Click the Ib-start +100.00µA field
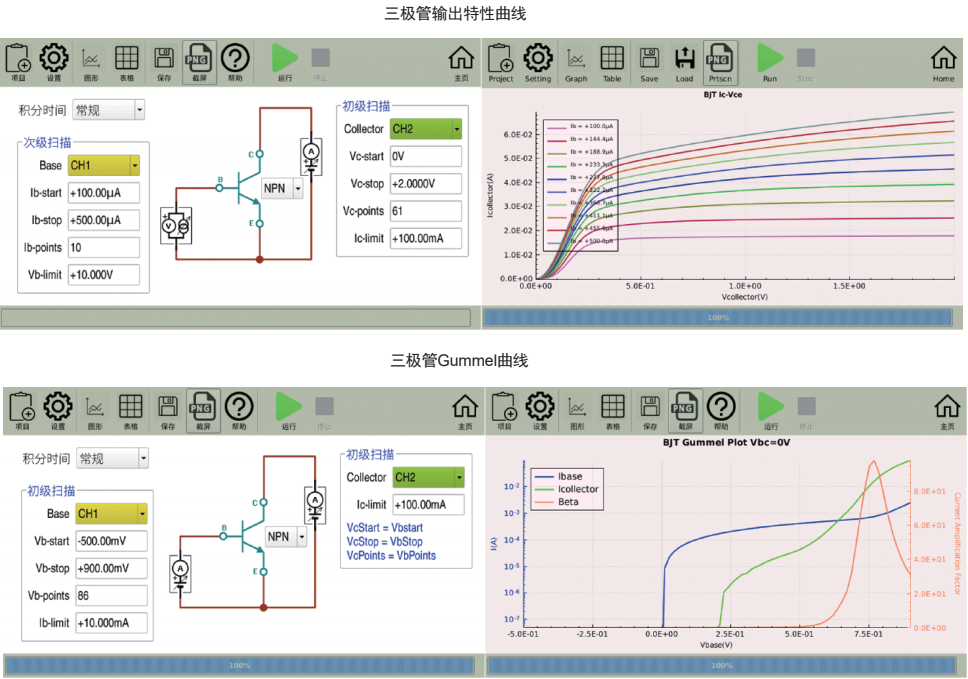Viewport: 968px width, 679px height. click(x=104, y=193)
